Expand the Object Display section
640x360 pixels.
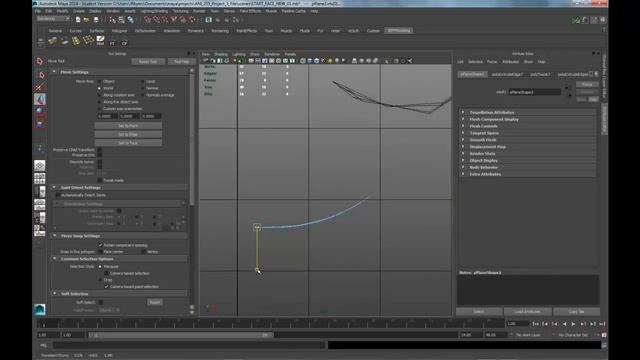click(463, 160)
